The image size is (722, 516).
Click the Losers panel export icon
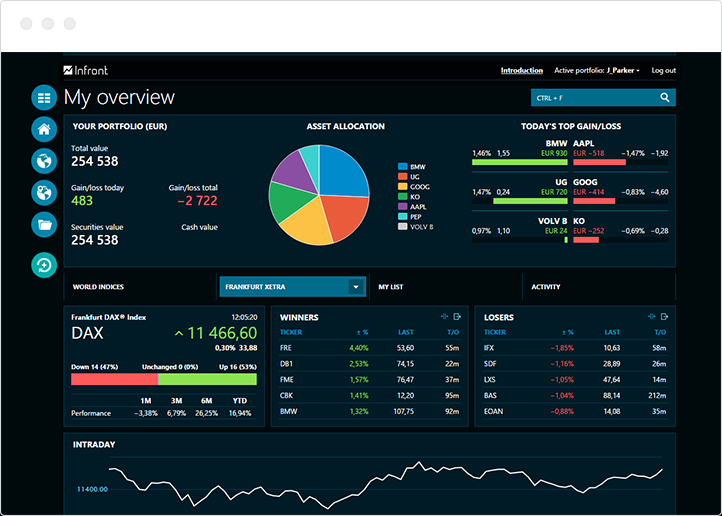point(664,317)
